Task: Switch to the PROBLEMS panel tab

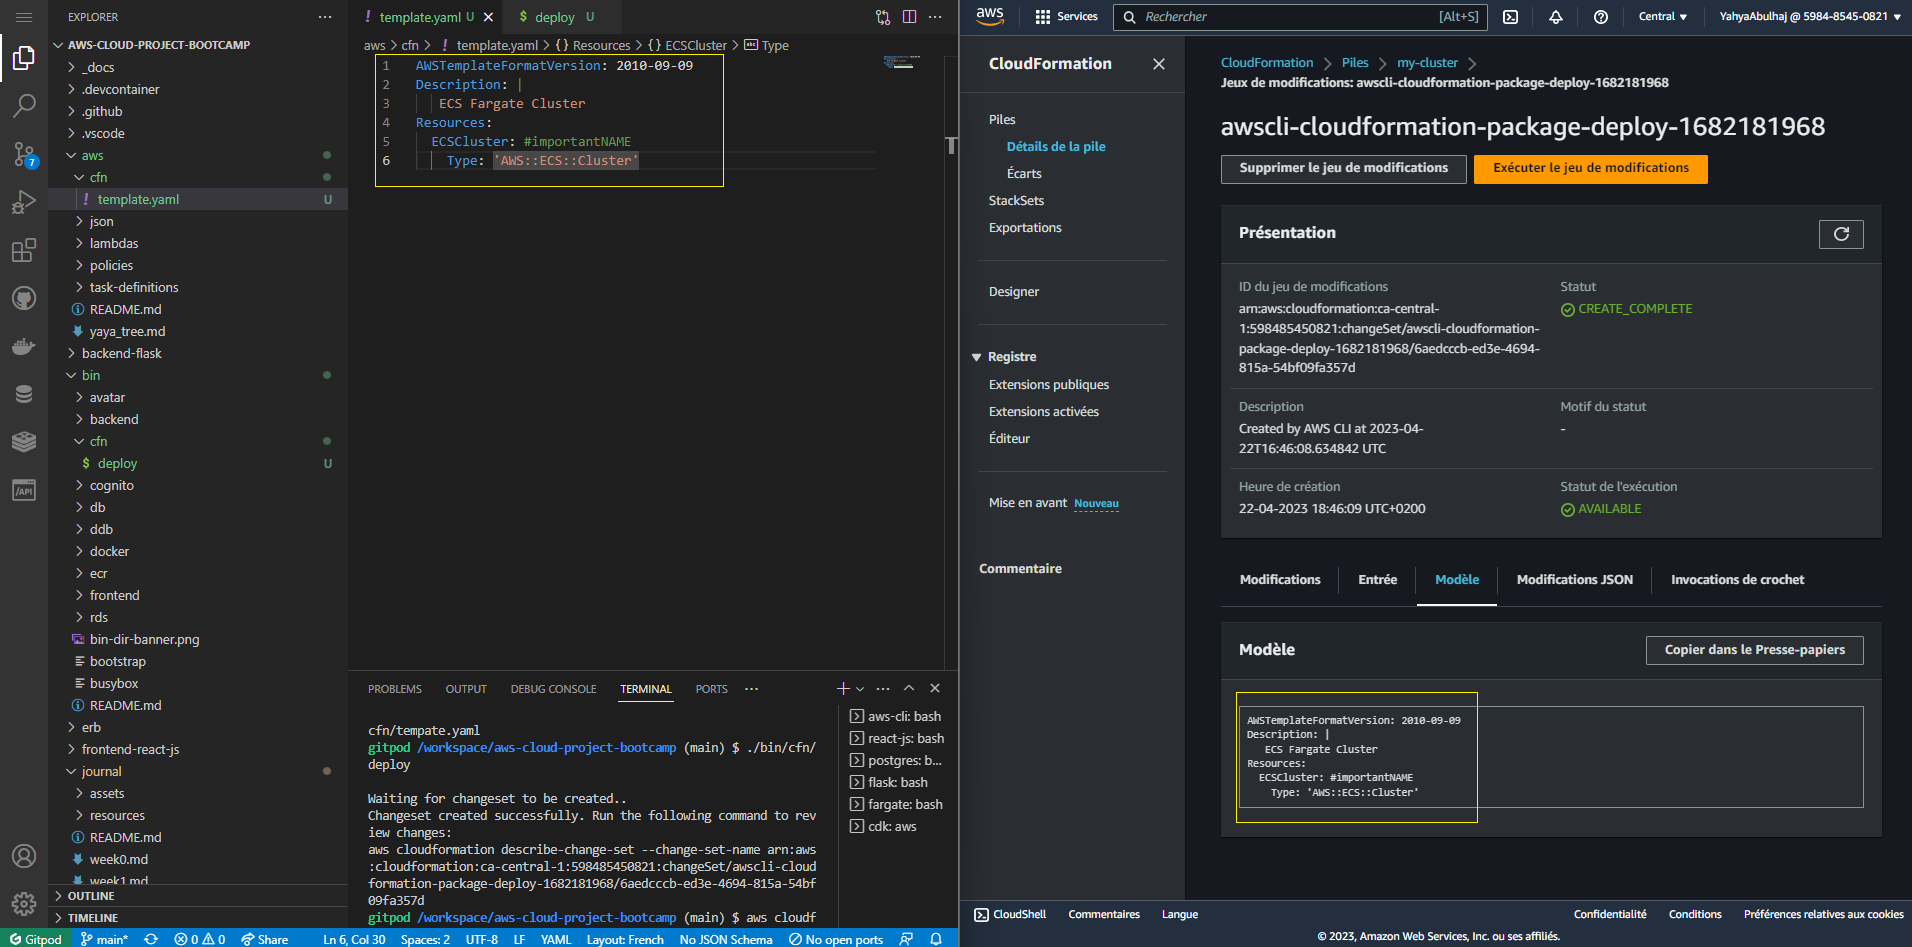Action: tap(395, 689)
